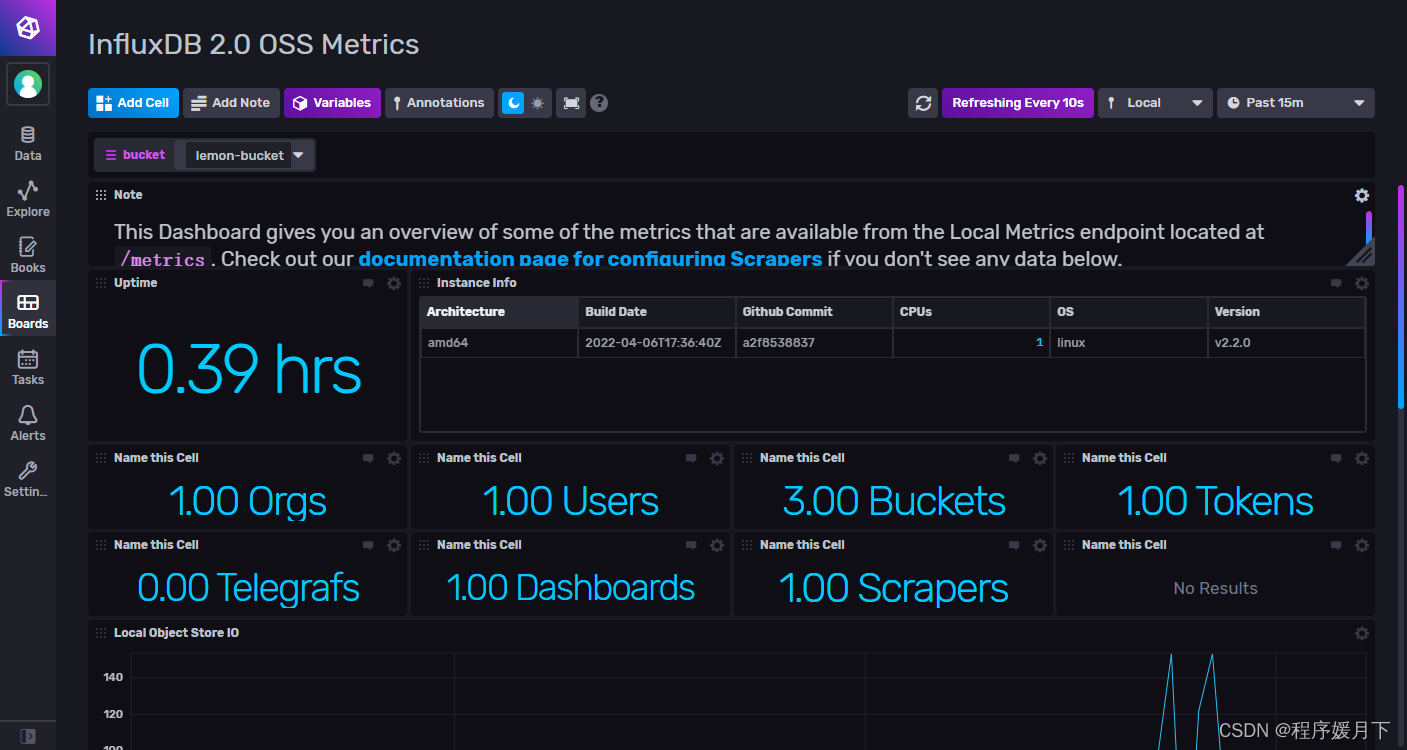Screen dimensions: 1407x750
Task: Collapse the sidebar navigation
Action: click(x=28, y=736)
